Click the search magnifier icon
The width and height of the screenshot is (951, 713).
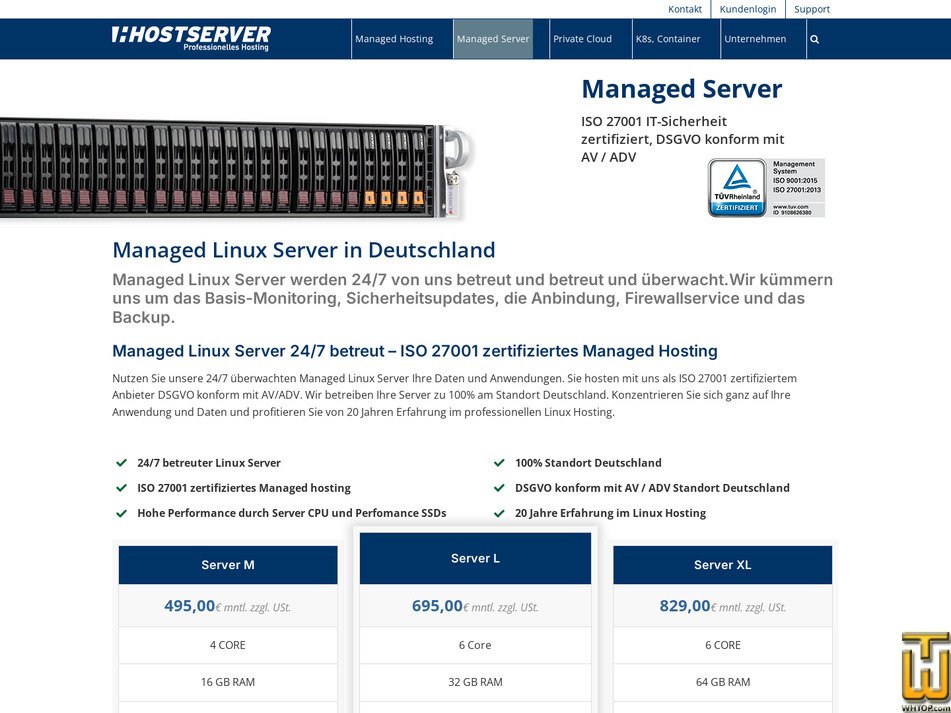click(x=815, y=39)
